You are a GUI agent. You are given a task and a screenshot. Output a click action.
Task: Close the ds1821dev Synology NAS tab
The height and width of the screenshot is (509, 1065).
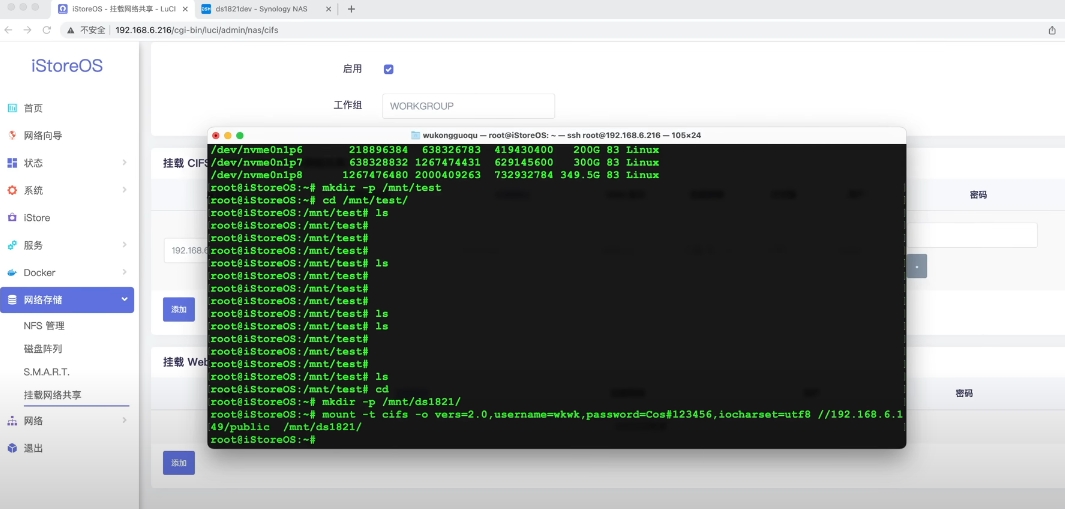329,9
